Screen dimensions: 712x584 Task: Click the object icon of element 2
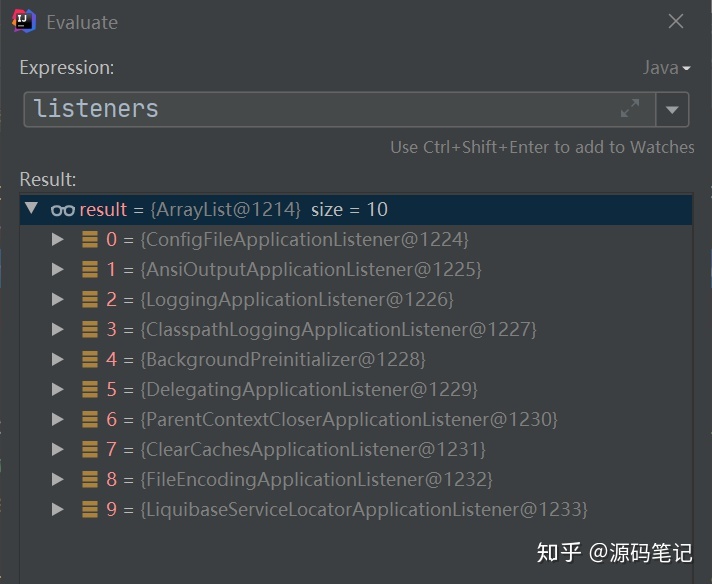(x=90, y=299)
